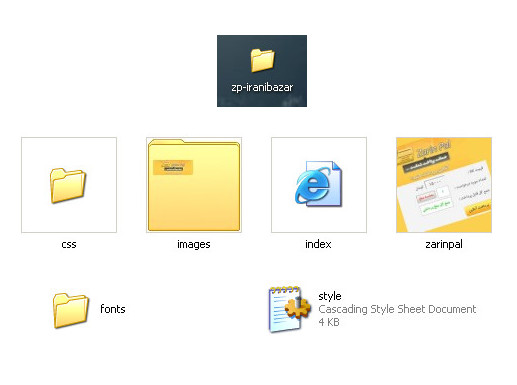Select the style stylesheet notepad icon
The width and height of the screenshot is (517, 385).
[289, 309]
